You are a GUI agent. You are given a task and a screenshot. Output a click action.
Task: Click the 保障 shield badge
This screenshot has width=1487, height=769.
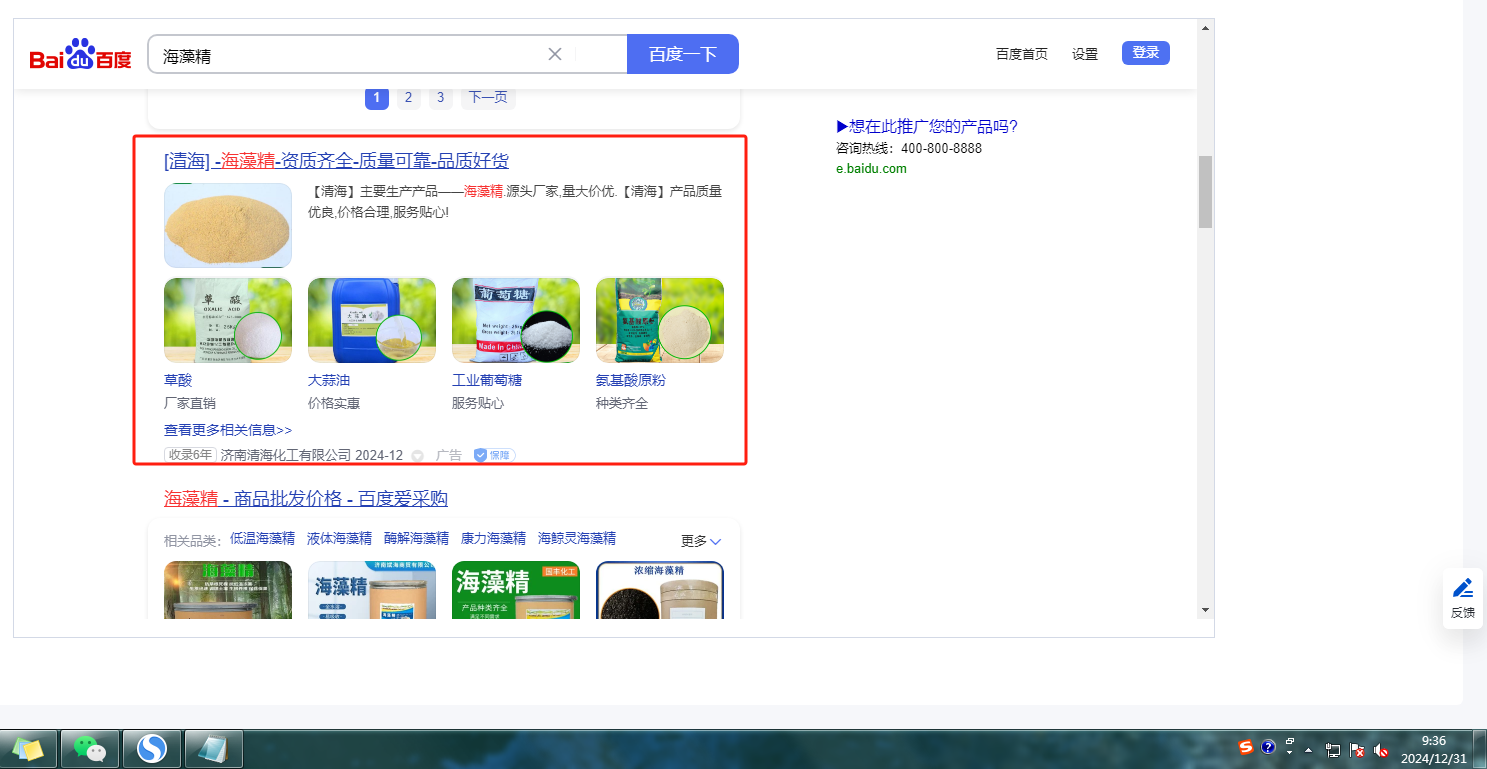tap(494, 455)
